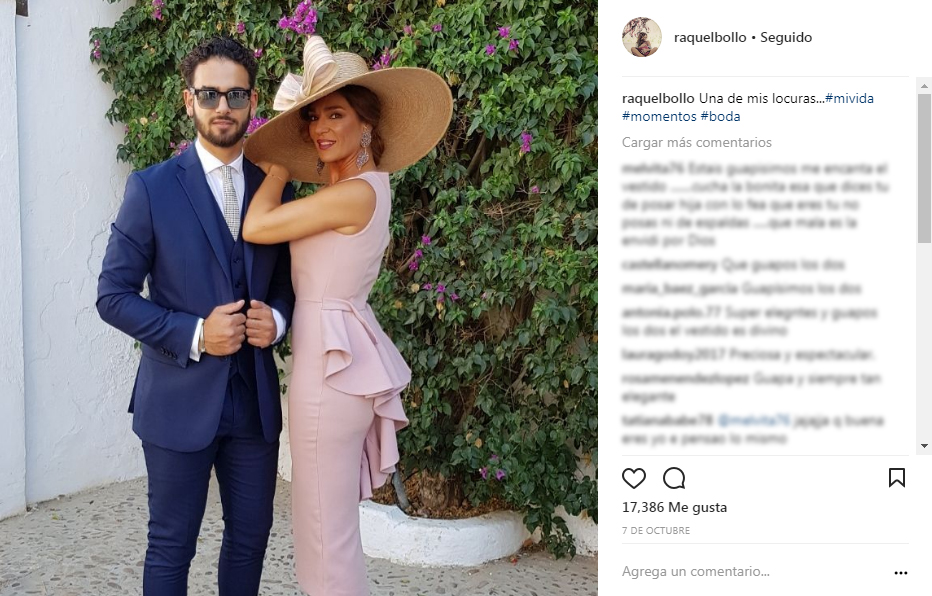The width and height of the screenshot is (932, 596).
Task: Open the #boda hashtag link
Action: coord(720,116)
